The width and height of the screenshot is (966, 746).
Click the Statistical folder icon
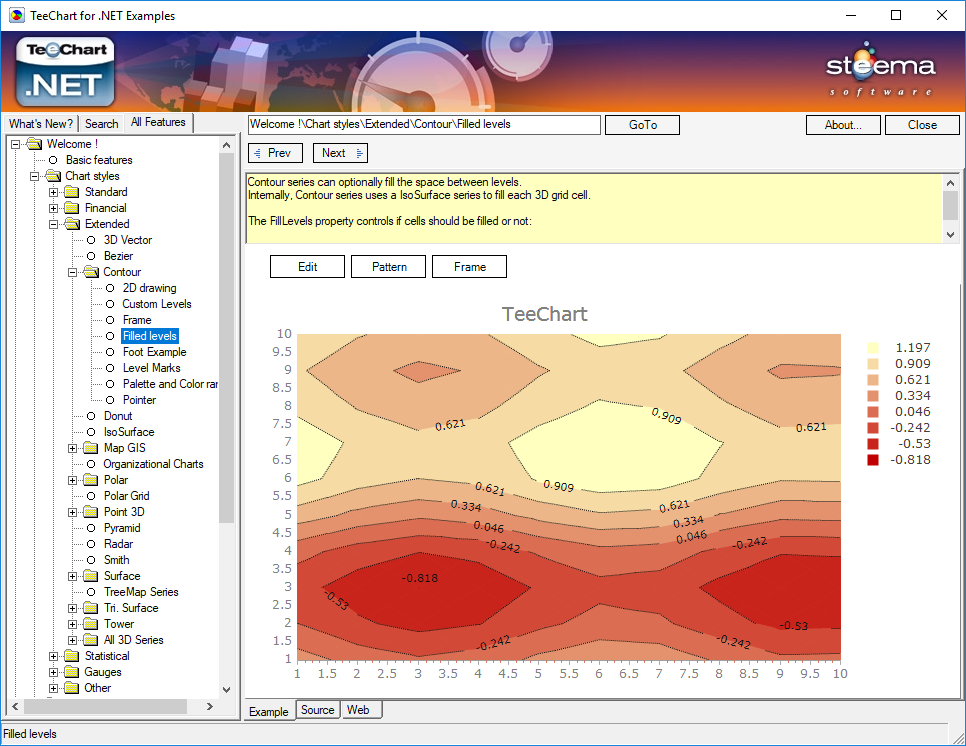coord(72,656)
